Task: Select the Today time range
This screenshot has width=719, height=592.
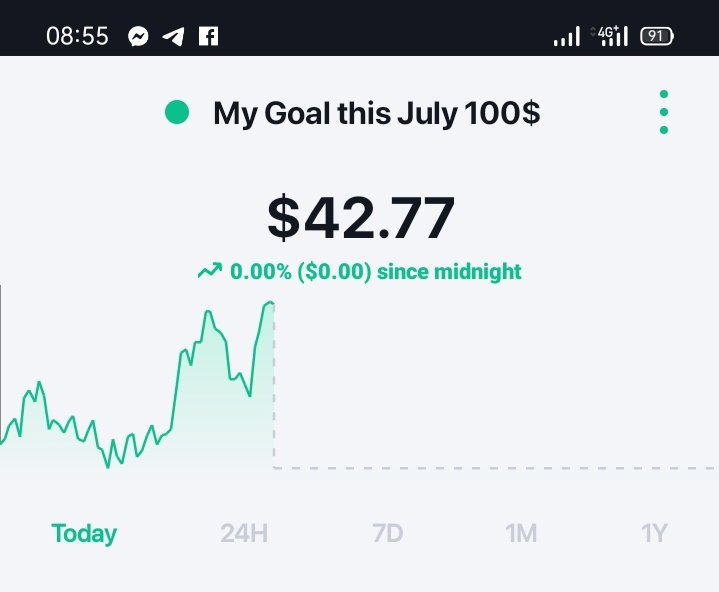Action: tap(84, 534)
